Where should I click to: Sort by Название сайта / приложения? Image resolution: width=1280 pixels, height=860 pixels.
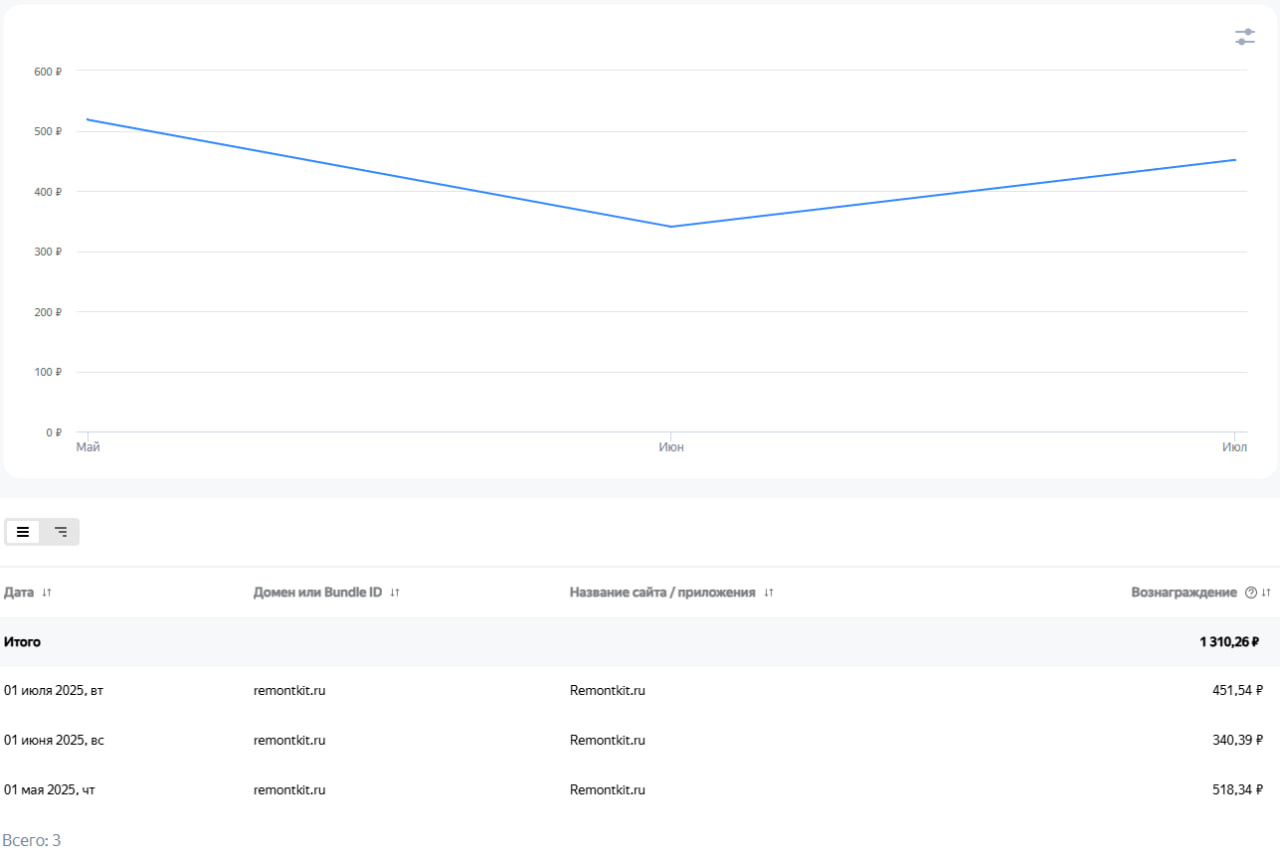(769, 593)
